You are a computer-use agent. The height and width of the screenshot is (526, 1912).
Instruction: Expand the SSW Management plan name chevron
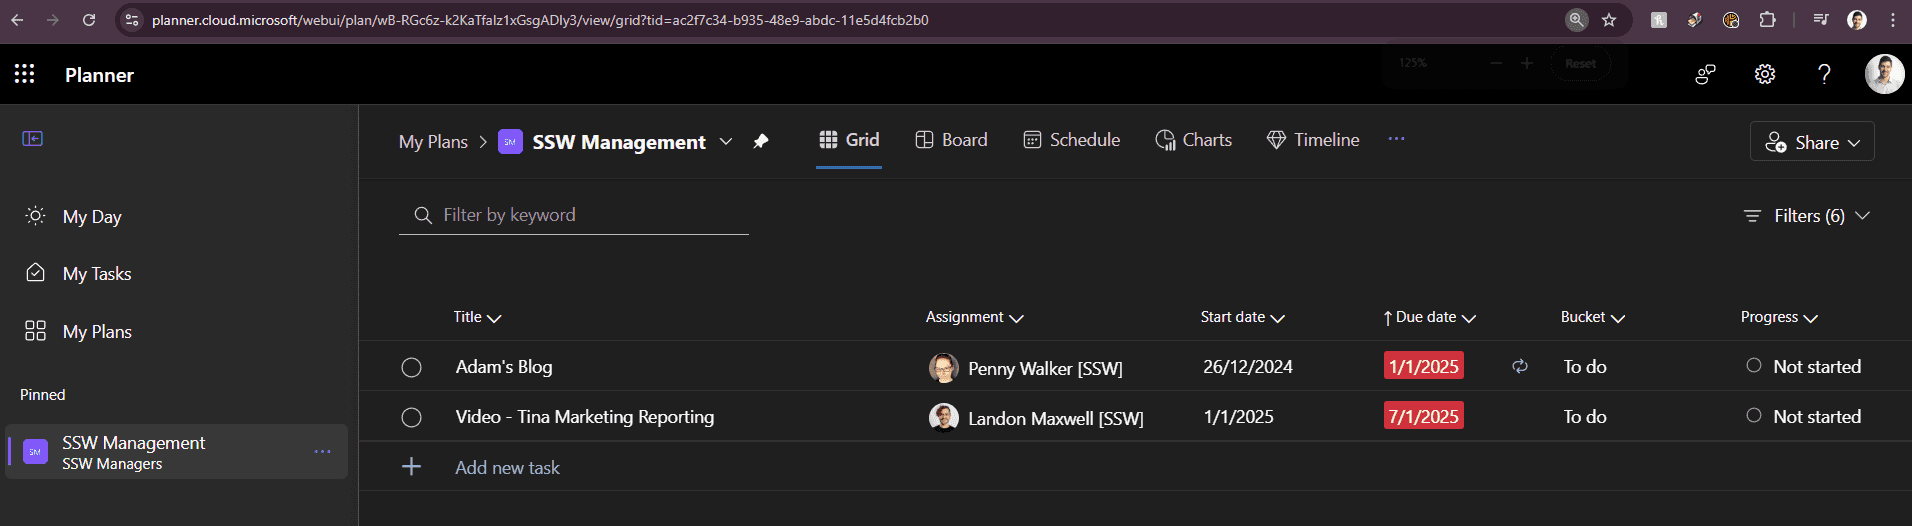point(726,142)
